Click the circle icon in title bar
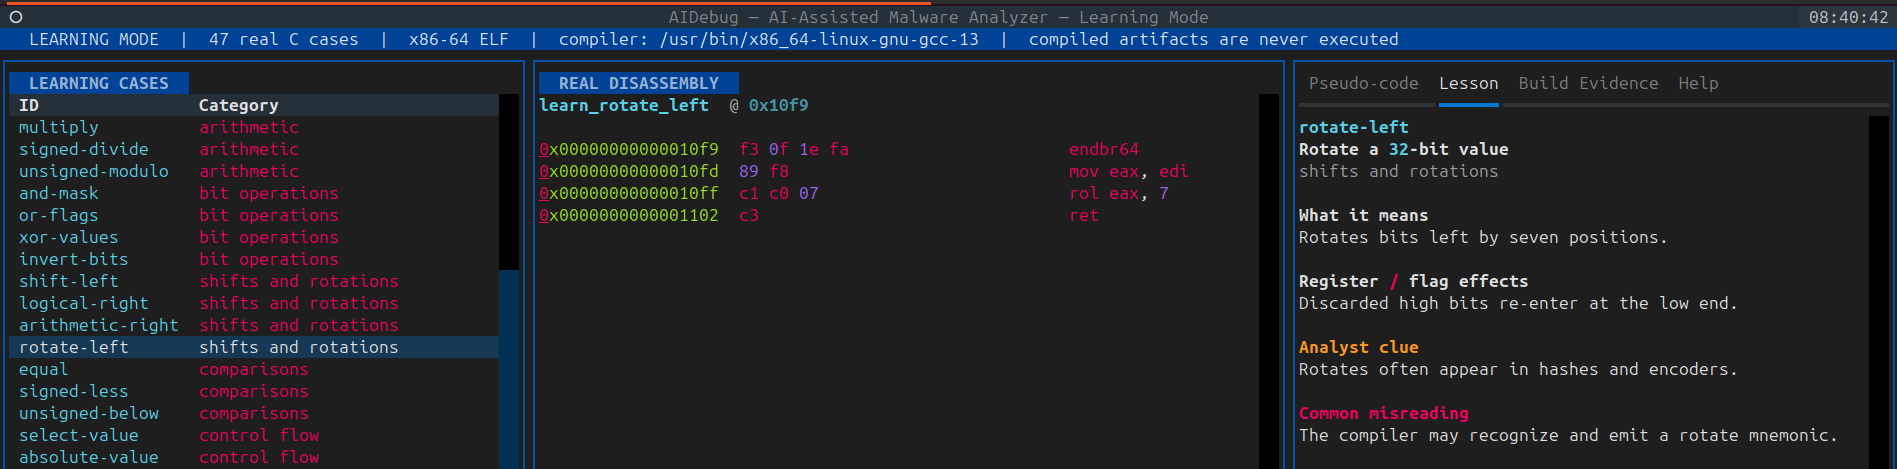 [16, 17]
